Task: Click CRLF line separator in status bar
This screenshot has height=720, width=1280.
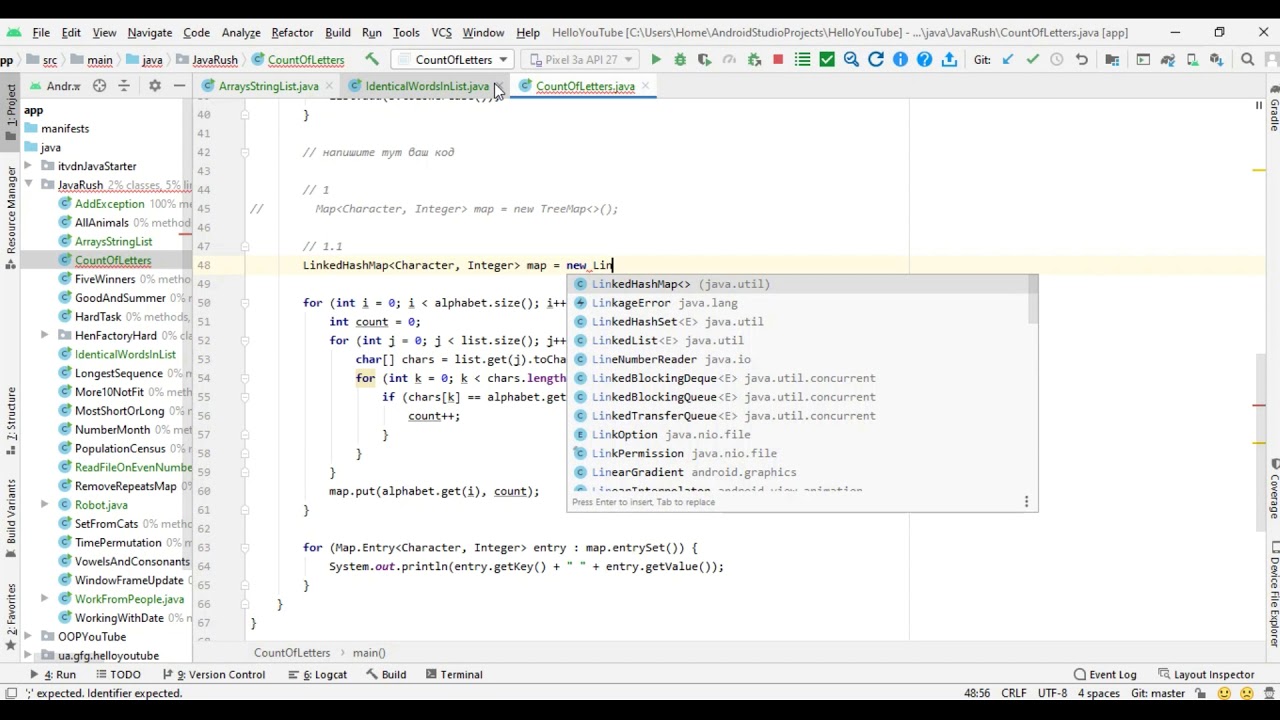Action: point(1013,693)
